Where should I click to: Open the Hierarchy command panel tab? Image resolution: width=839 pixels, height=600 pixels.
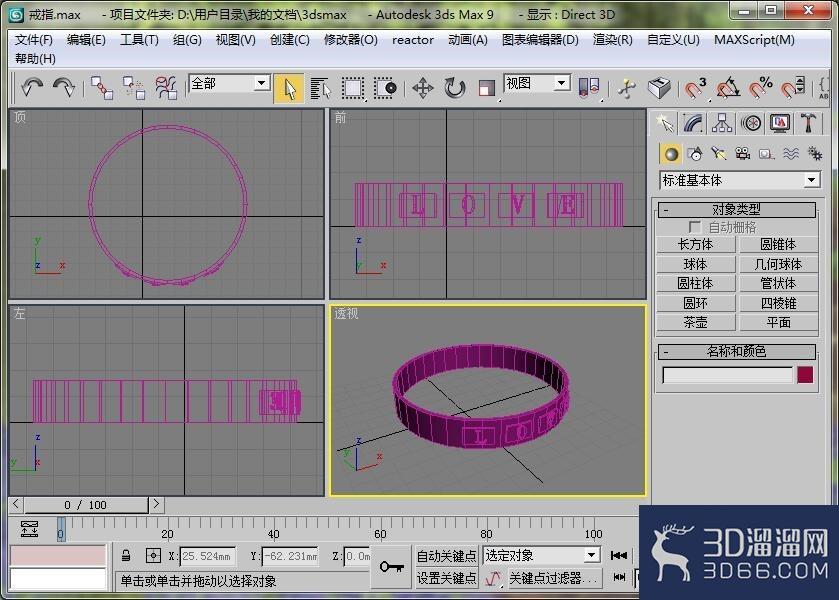(722, 124)
